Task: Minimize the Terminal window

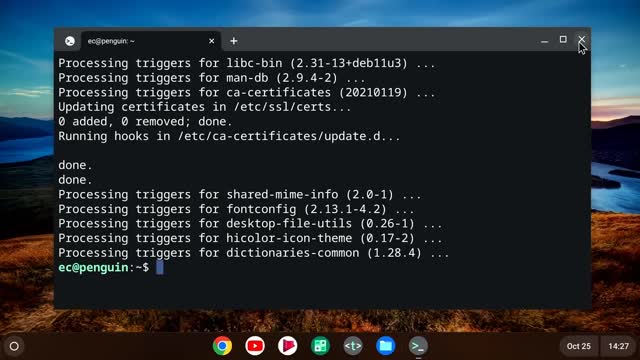Action: 544,40
